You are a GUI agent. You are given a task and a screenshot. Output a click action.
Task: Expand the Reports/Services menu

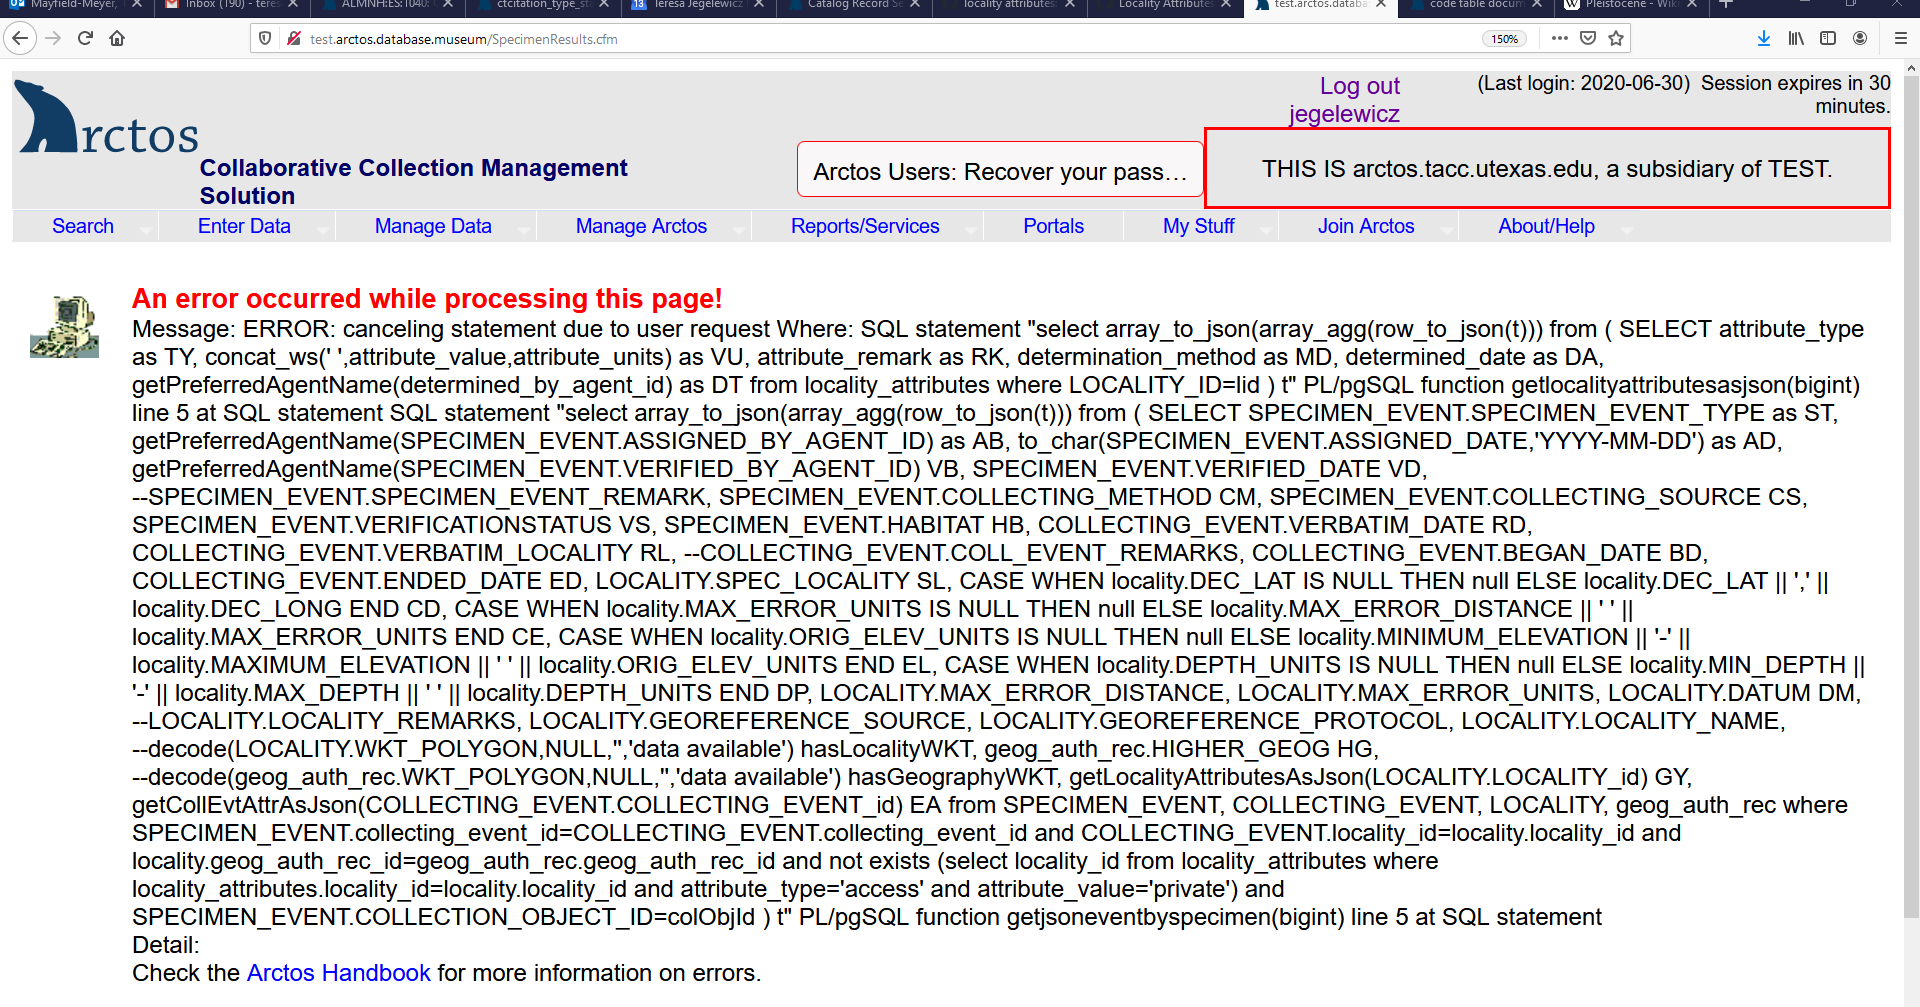865,226
